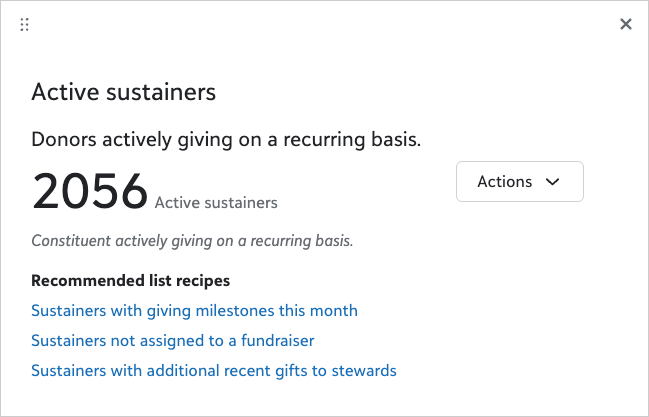Open Sustainers not assigned to a fundraiser
Screen dimensions: 649x417
coord(173,341)
